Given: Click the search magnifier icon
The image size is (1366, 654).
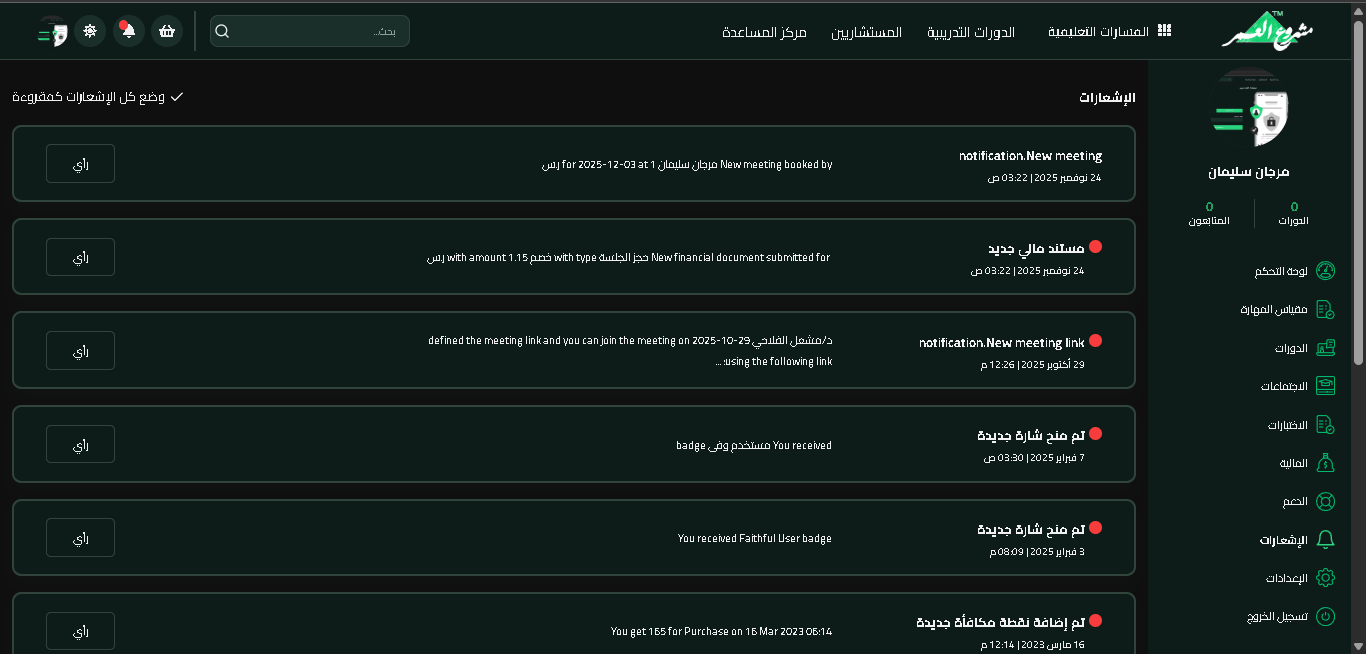Looking at the screenshot, I should [x=222, y=31].
